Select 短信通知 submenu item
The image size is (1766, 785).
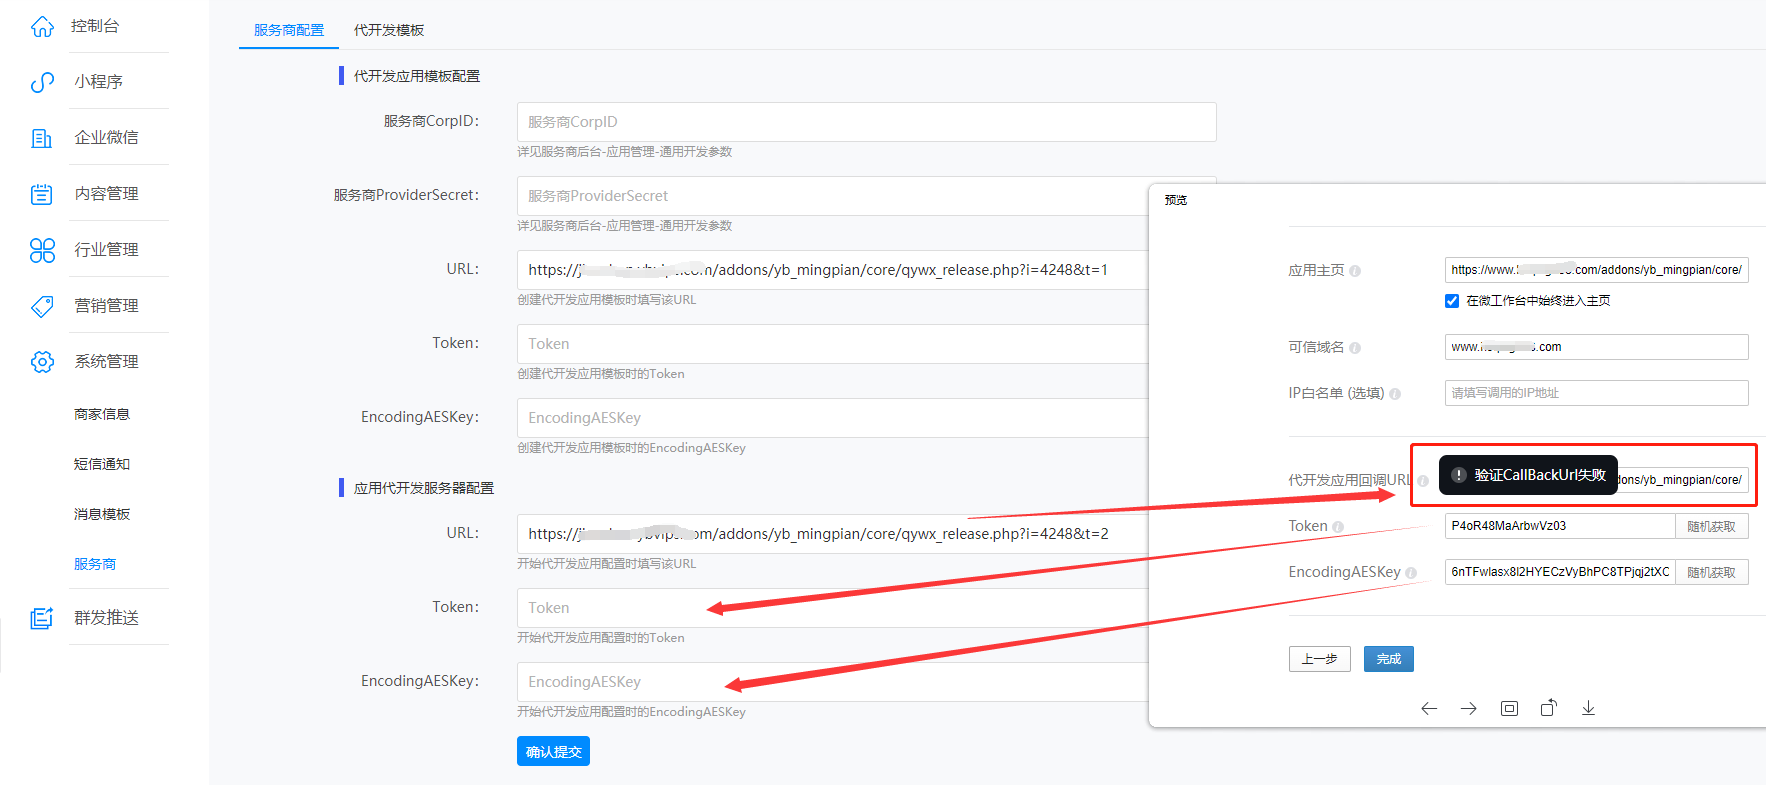pos(102,464)
